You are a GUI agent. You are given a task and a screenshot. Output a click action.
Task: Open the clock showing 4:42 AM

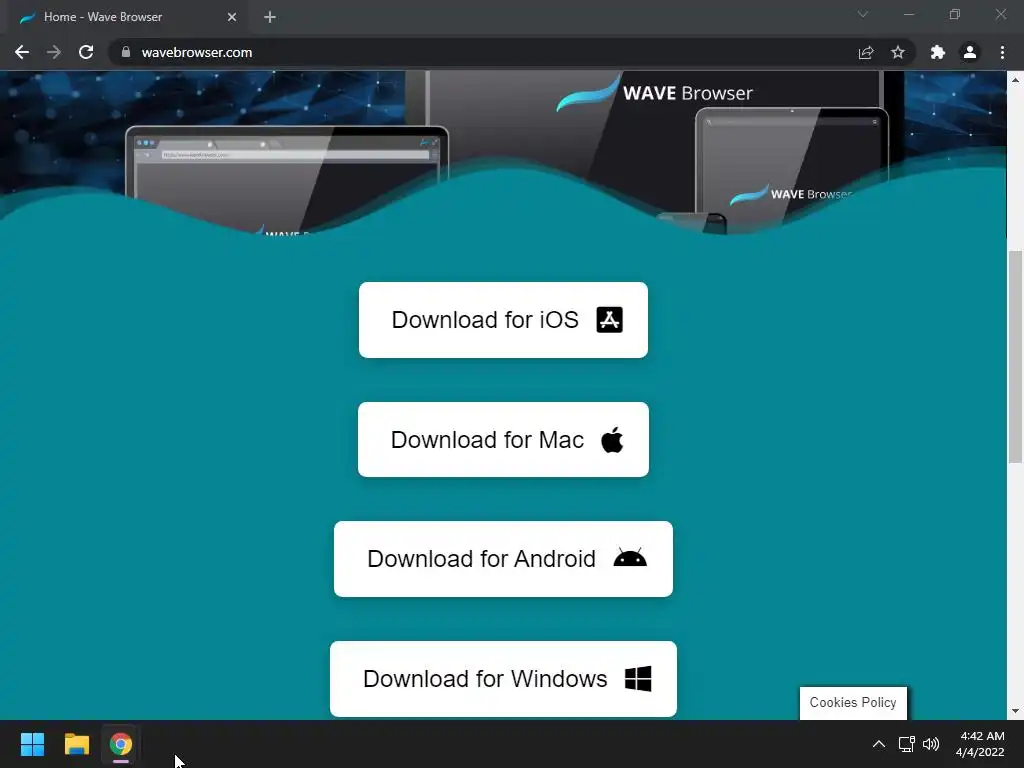click(980, 744)
